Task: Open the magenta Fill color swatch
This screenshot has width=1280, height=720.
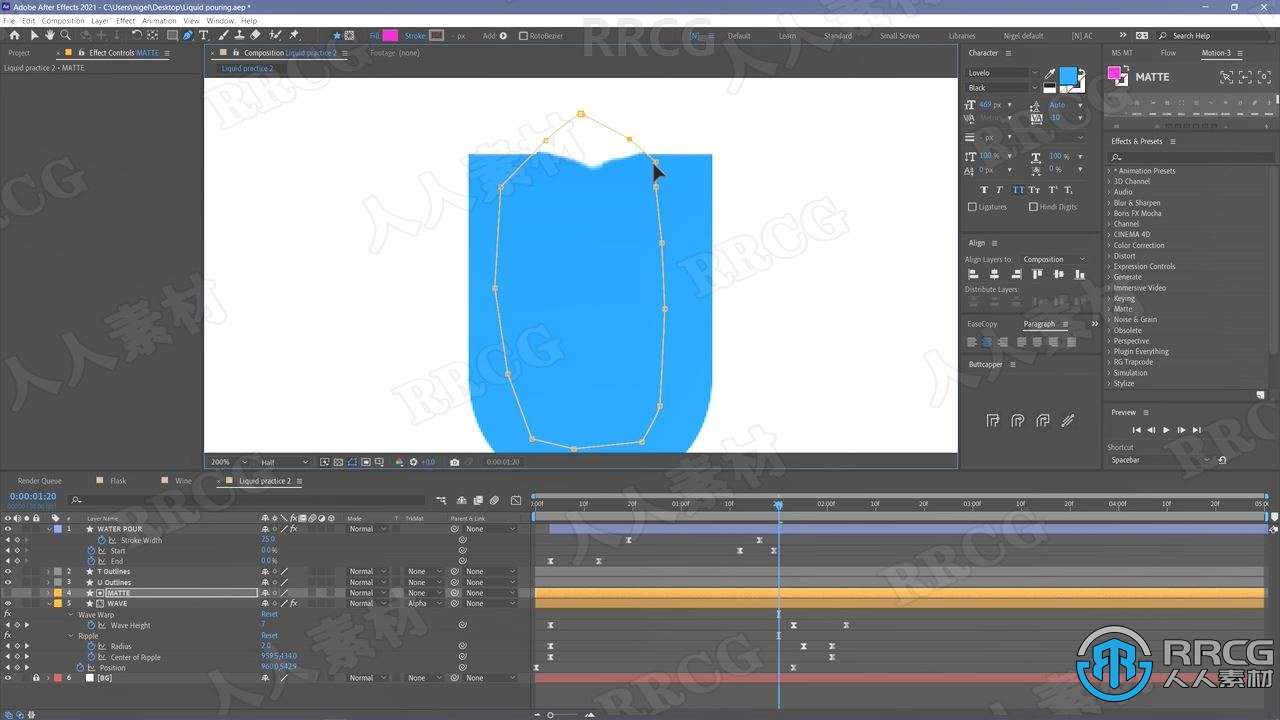Action: point(390,35)
